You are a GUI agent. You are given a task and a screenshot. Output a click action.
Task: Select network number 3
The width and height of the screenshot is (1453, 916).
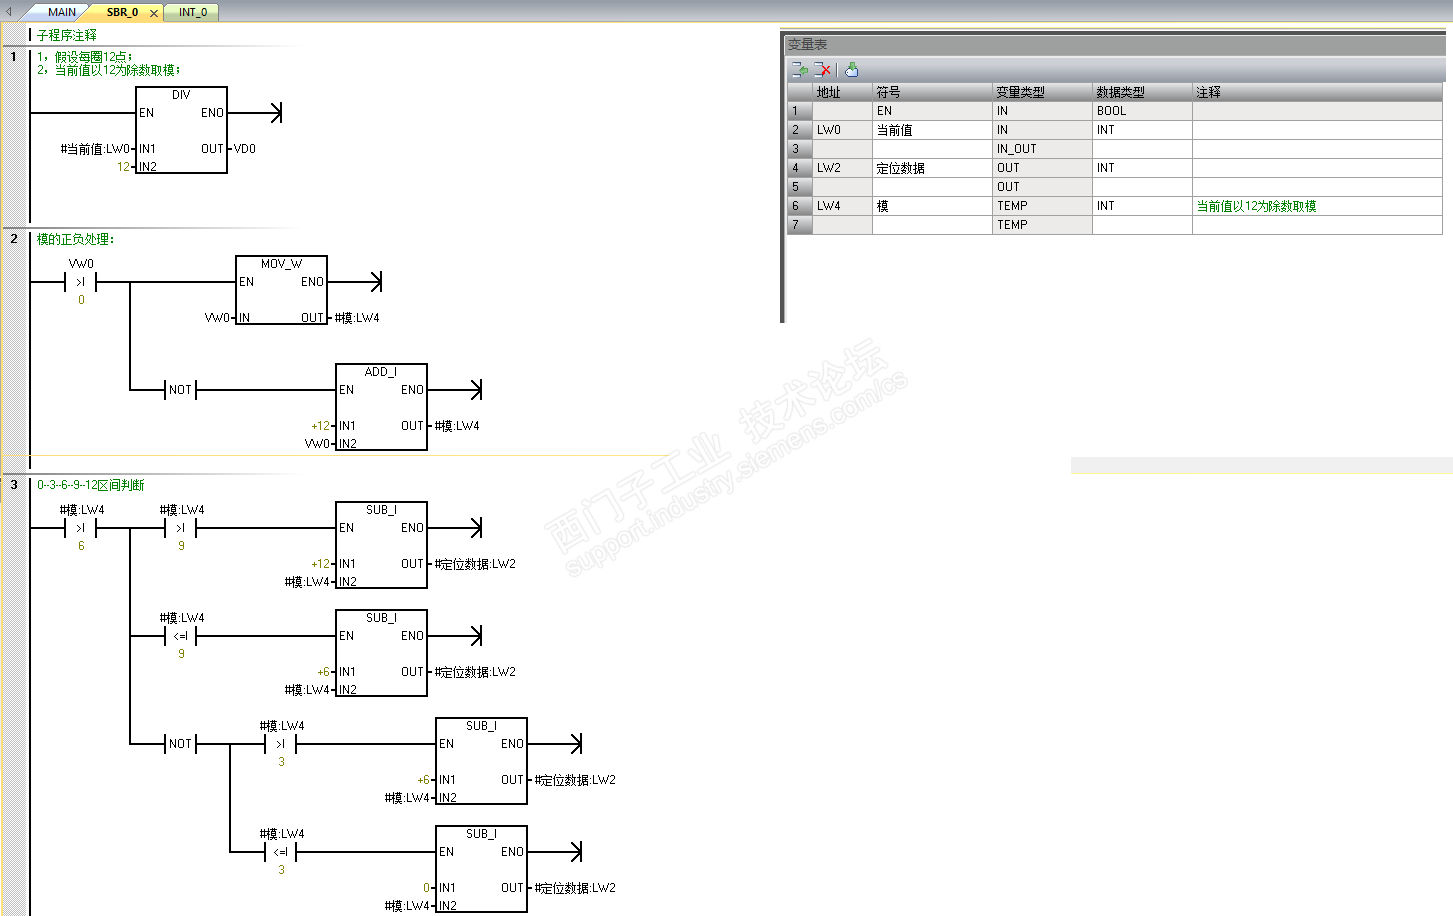tap(14, 485)
